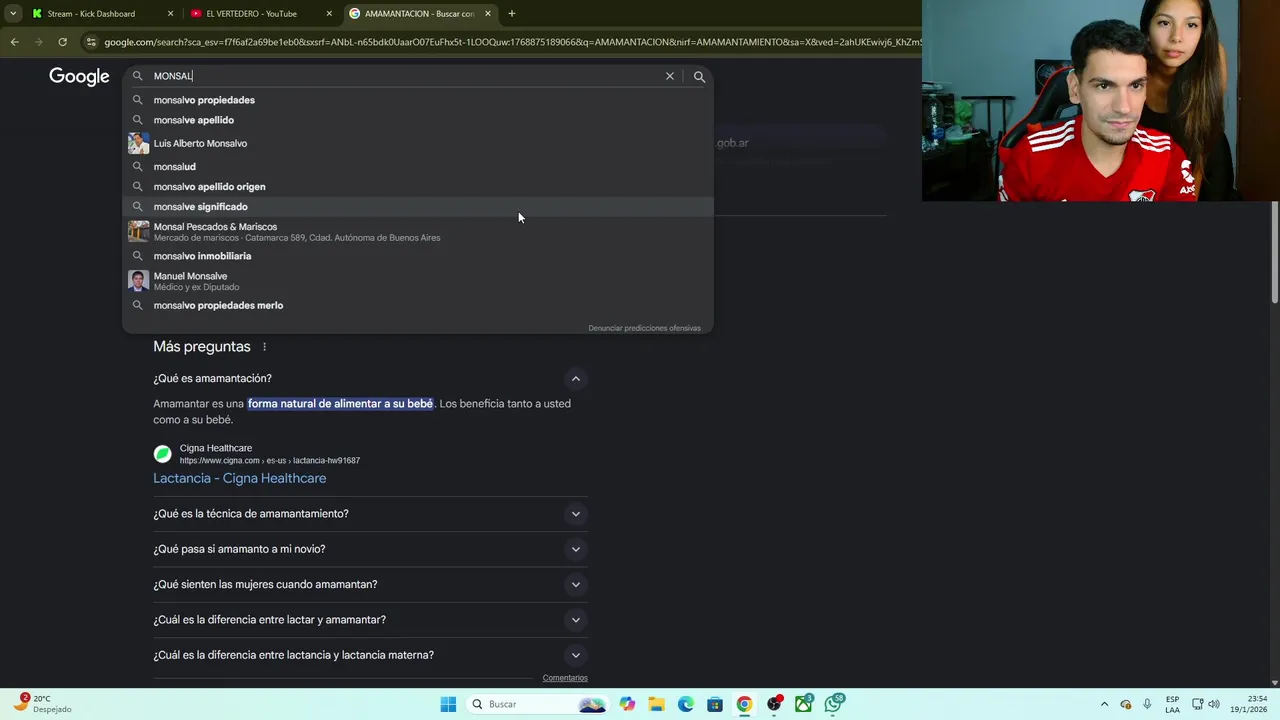Click the ESP LAA language indicator

coord(1172,704)
